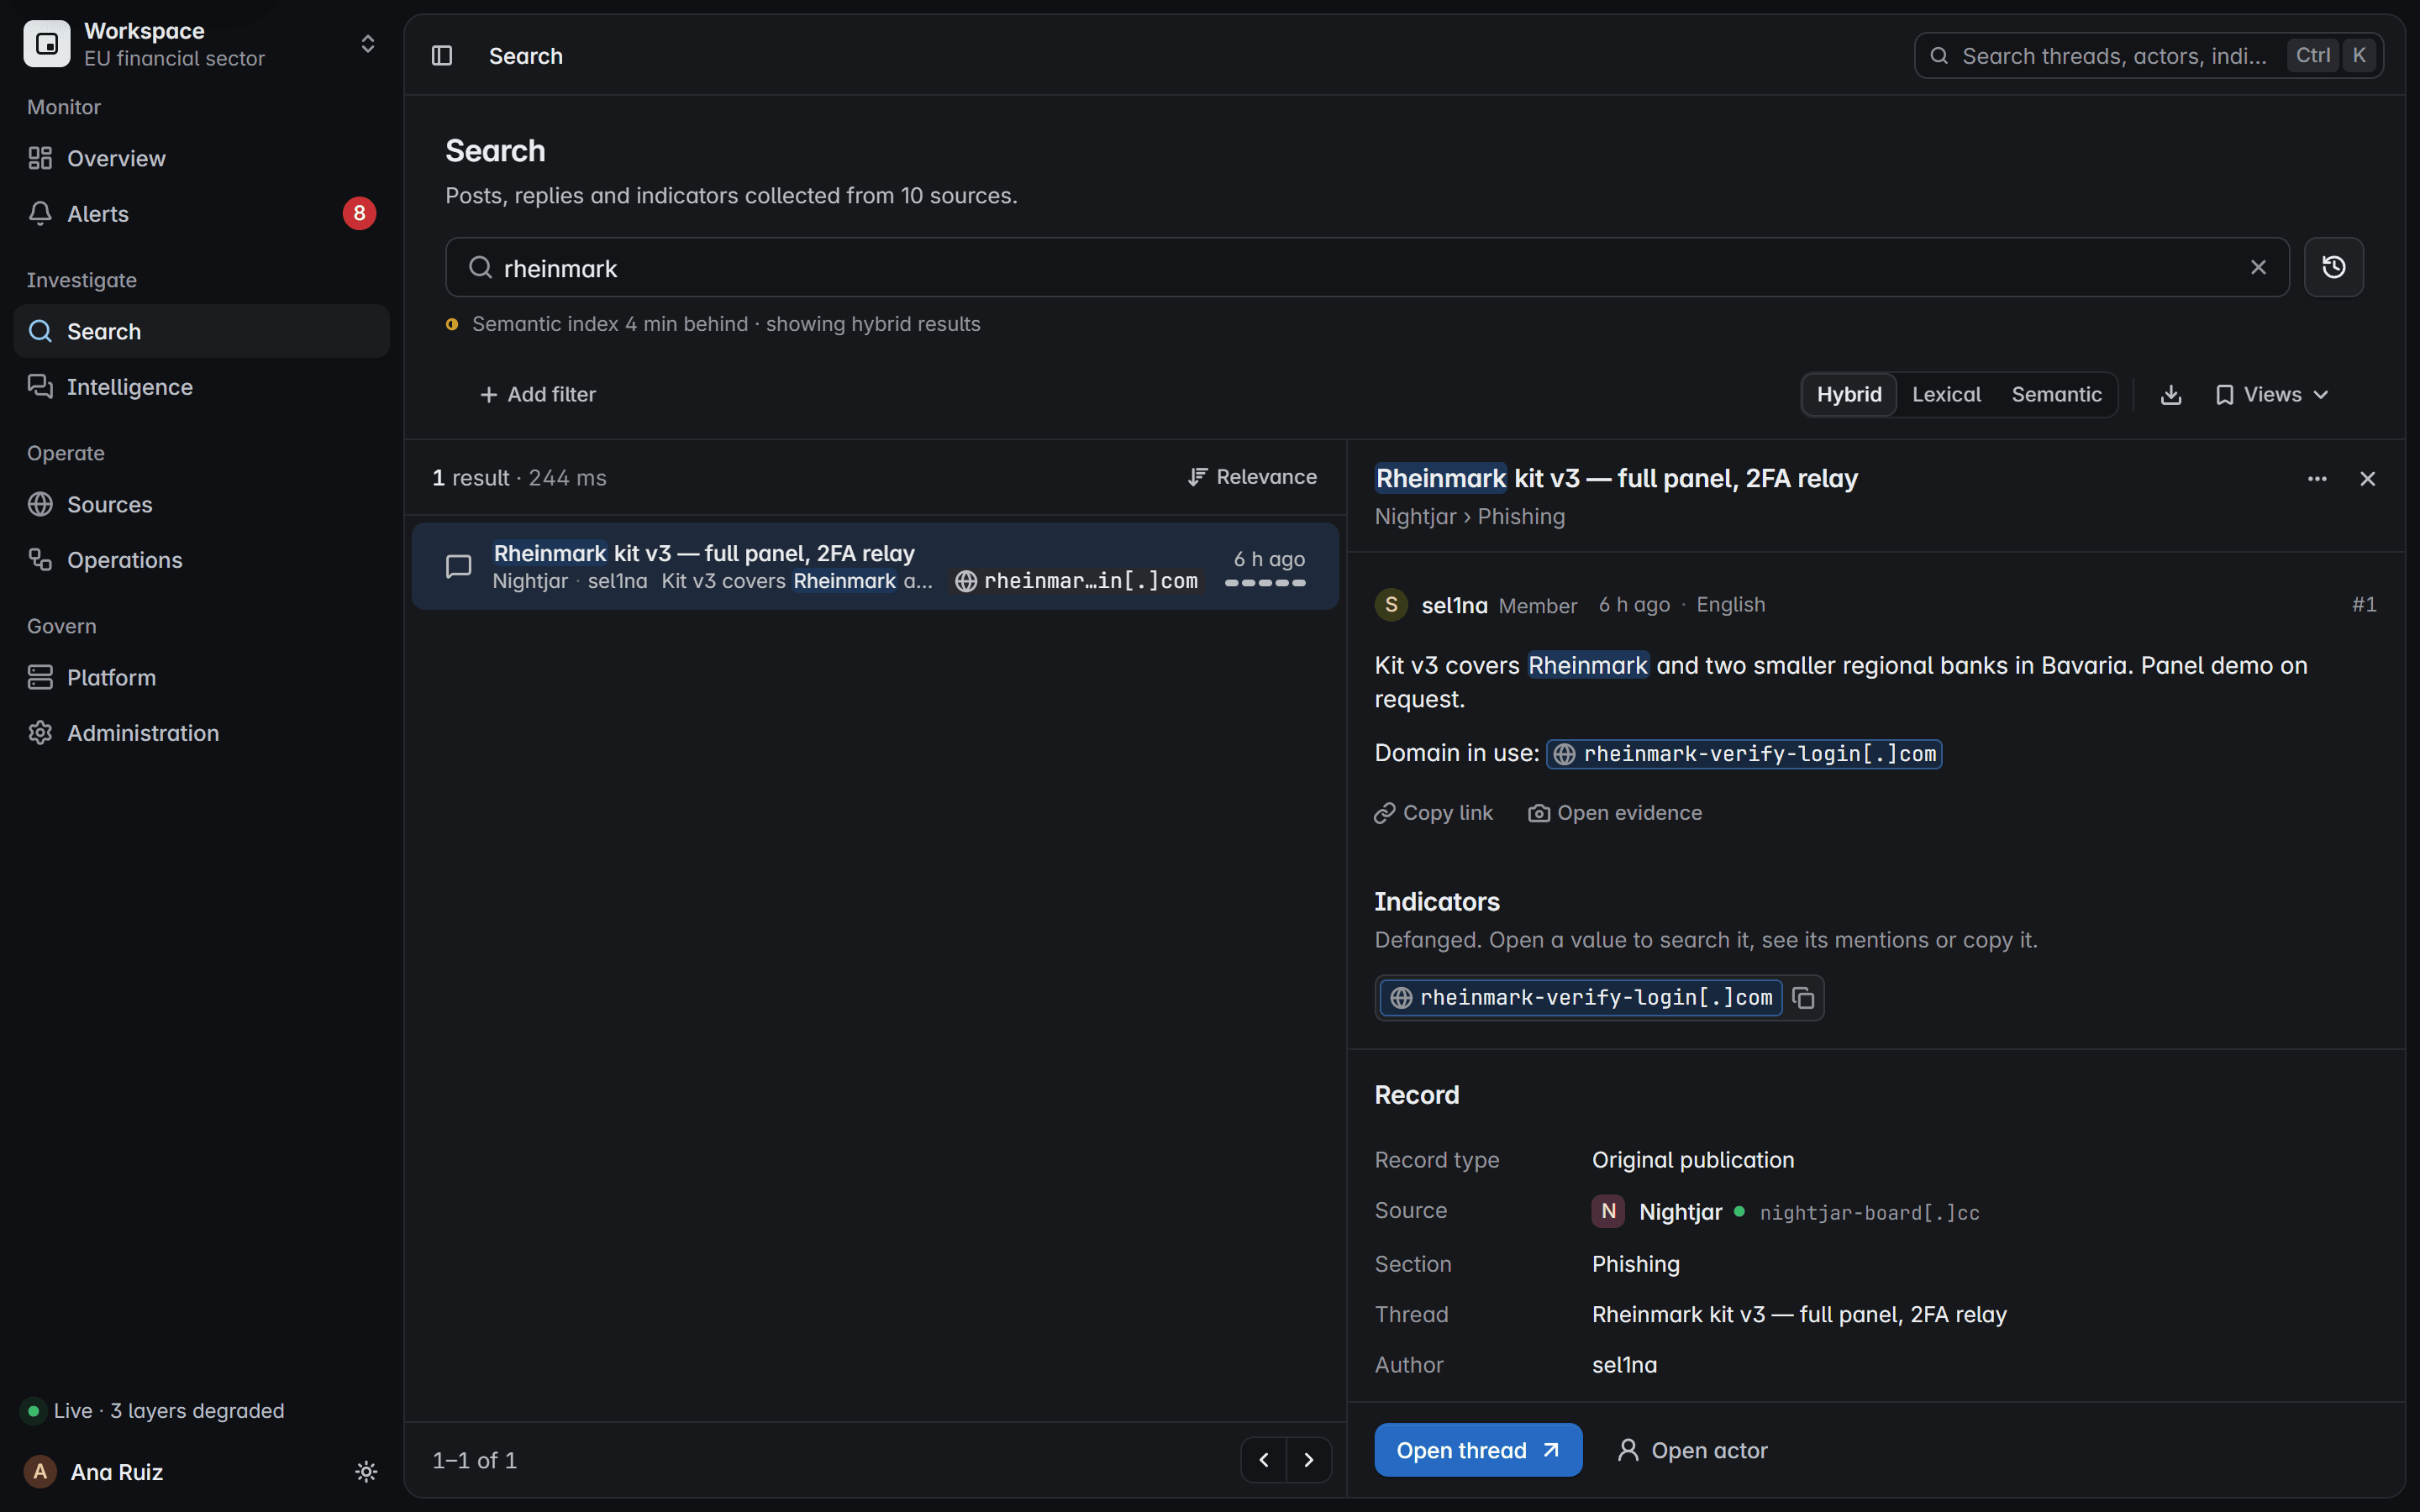
Task: Open search history clock icon
Action: click(x=2333, y=267)
